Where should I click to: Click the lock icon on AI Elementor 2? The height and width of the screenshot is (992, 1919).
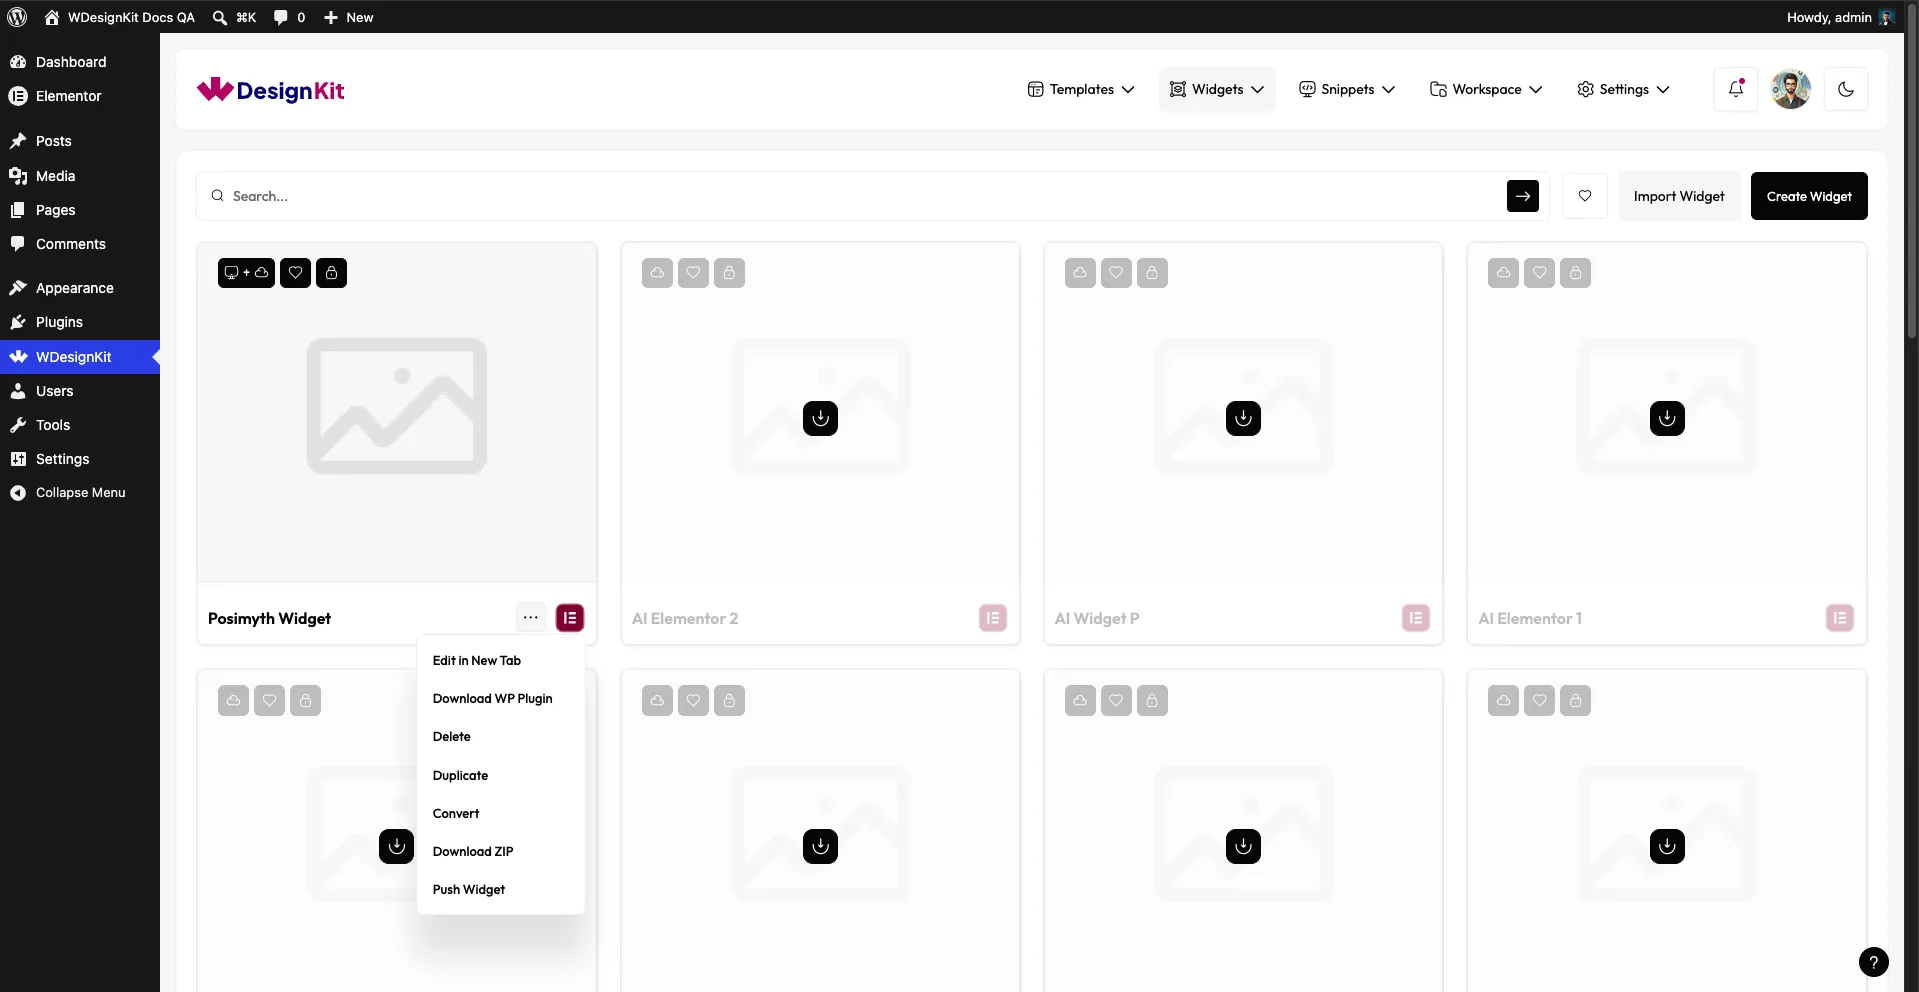tap(729, 273)
